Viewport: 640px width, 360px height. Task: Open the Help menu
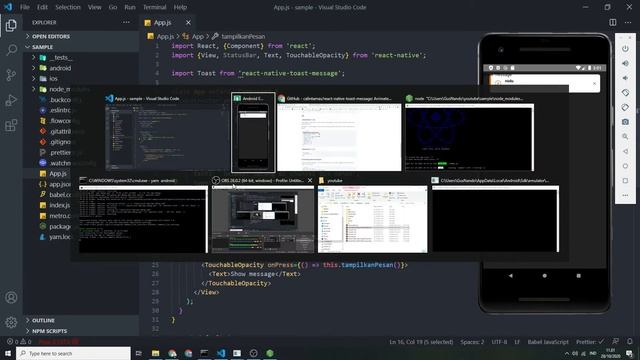coord(180,7)
